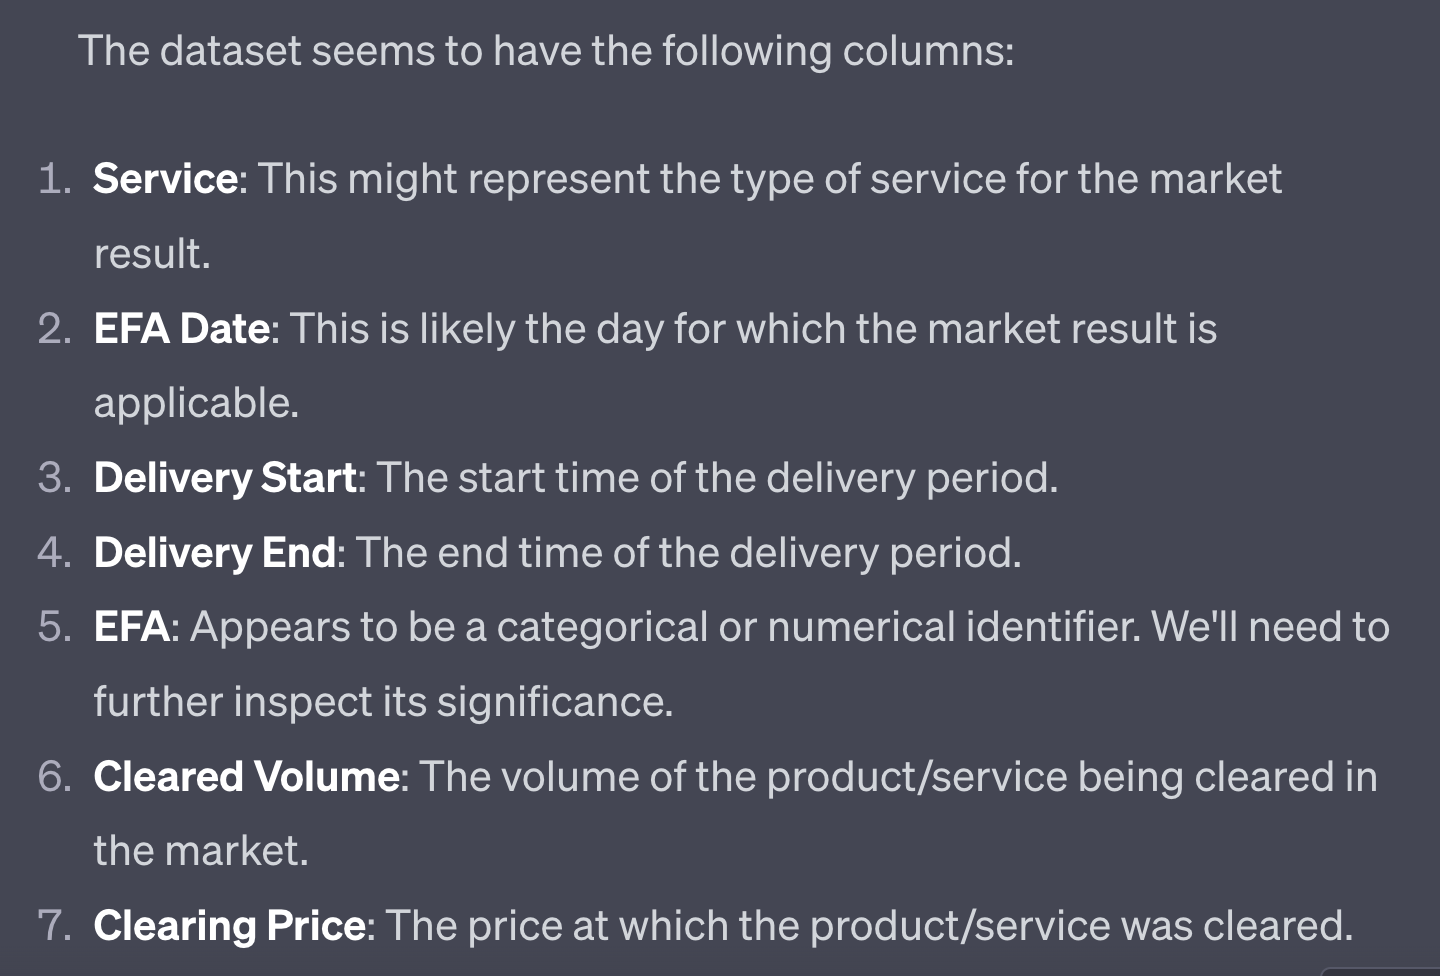Click the text "the market." under Cleared Volume
Image resolution: width=1440 pixels, height=976 pixels.
click(x=201, y=852)
